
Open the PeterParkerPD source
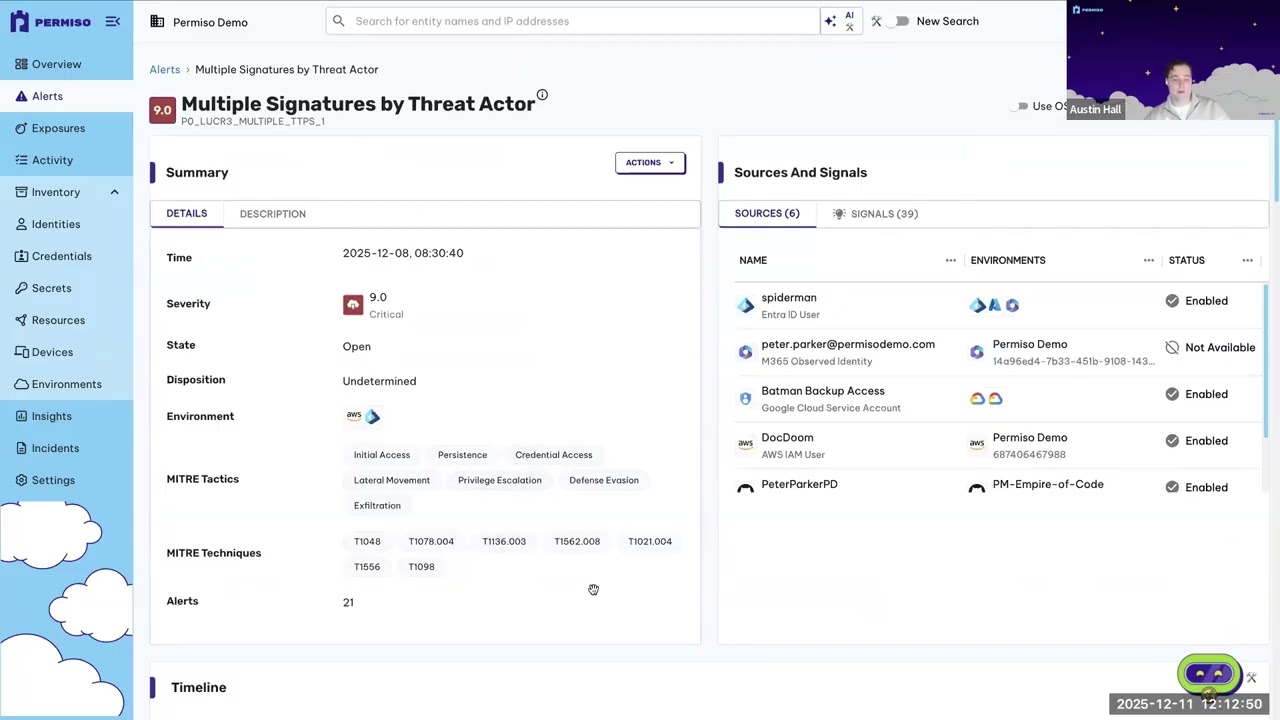799,485
